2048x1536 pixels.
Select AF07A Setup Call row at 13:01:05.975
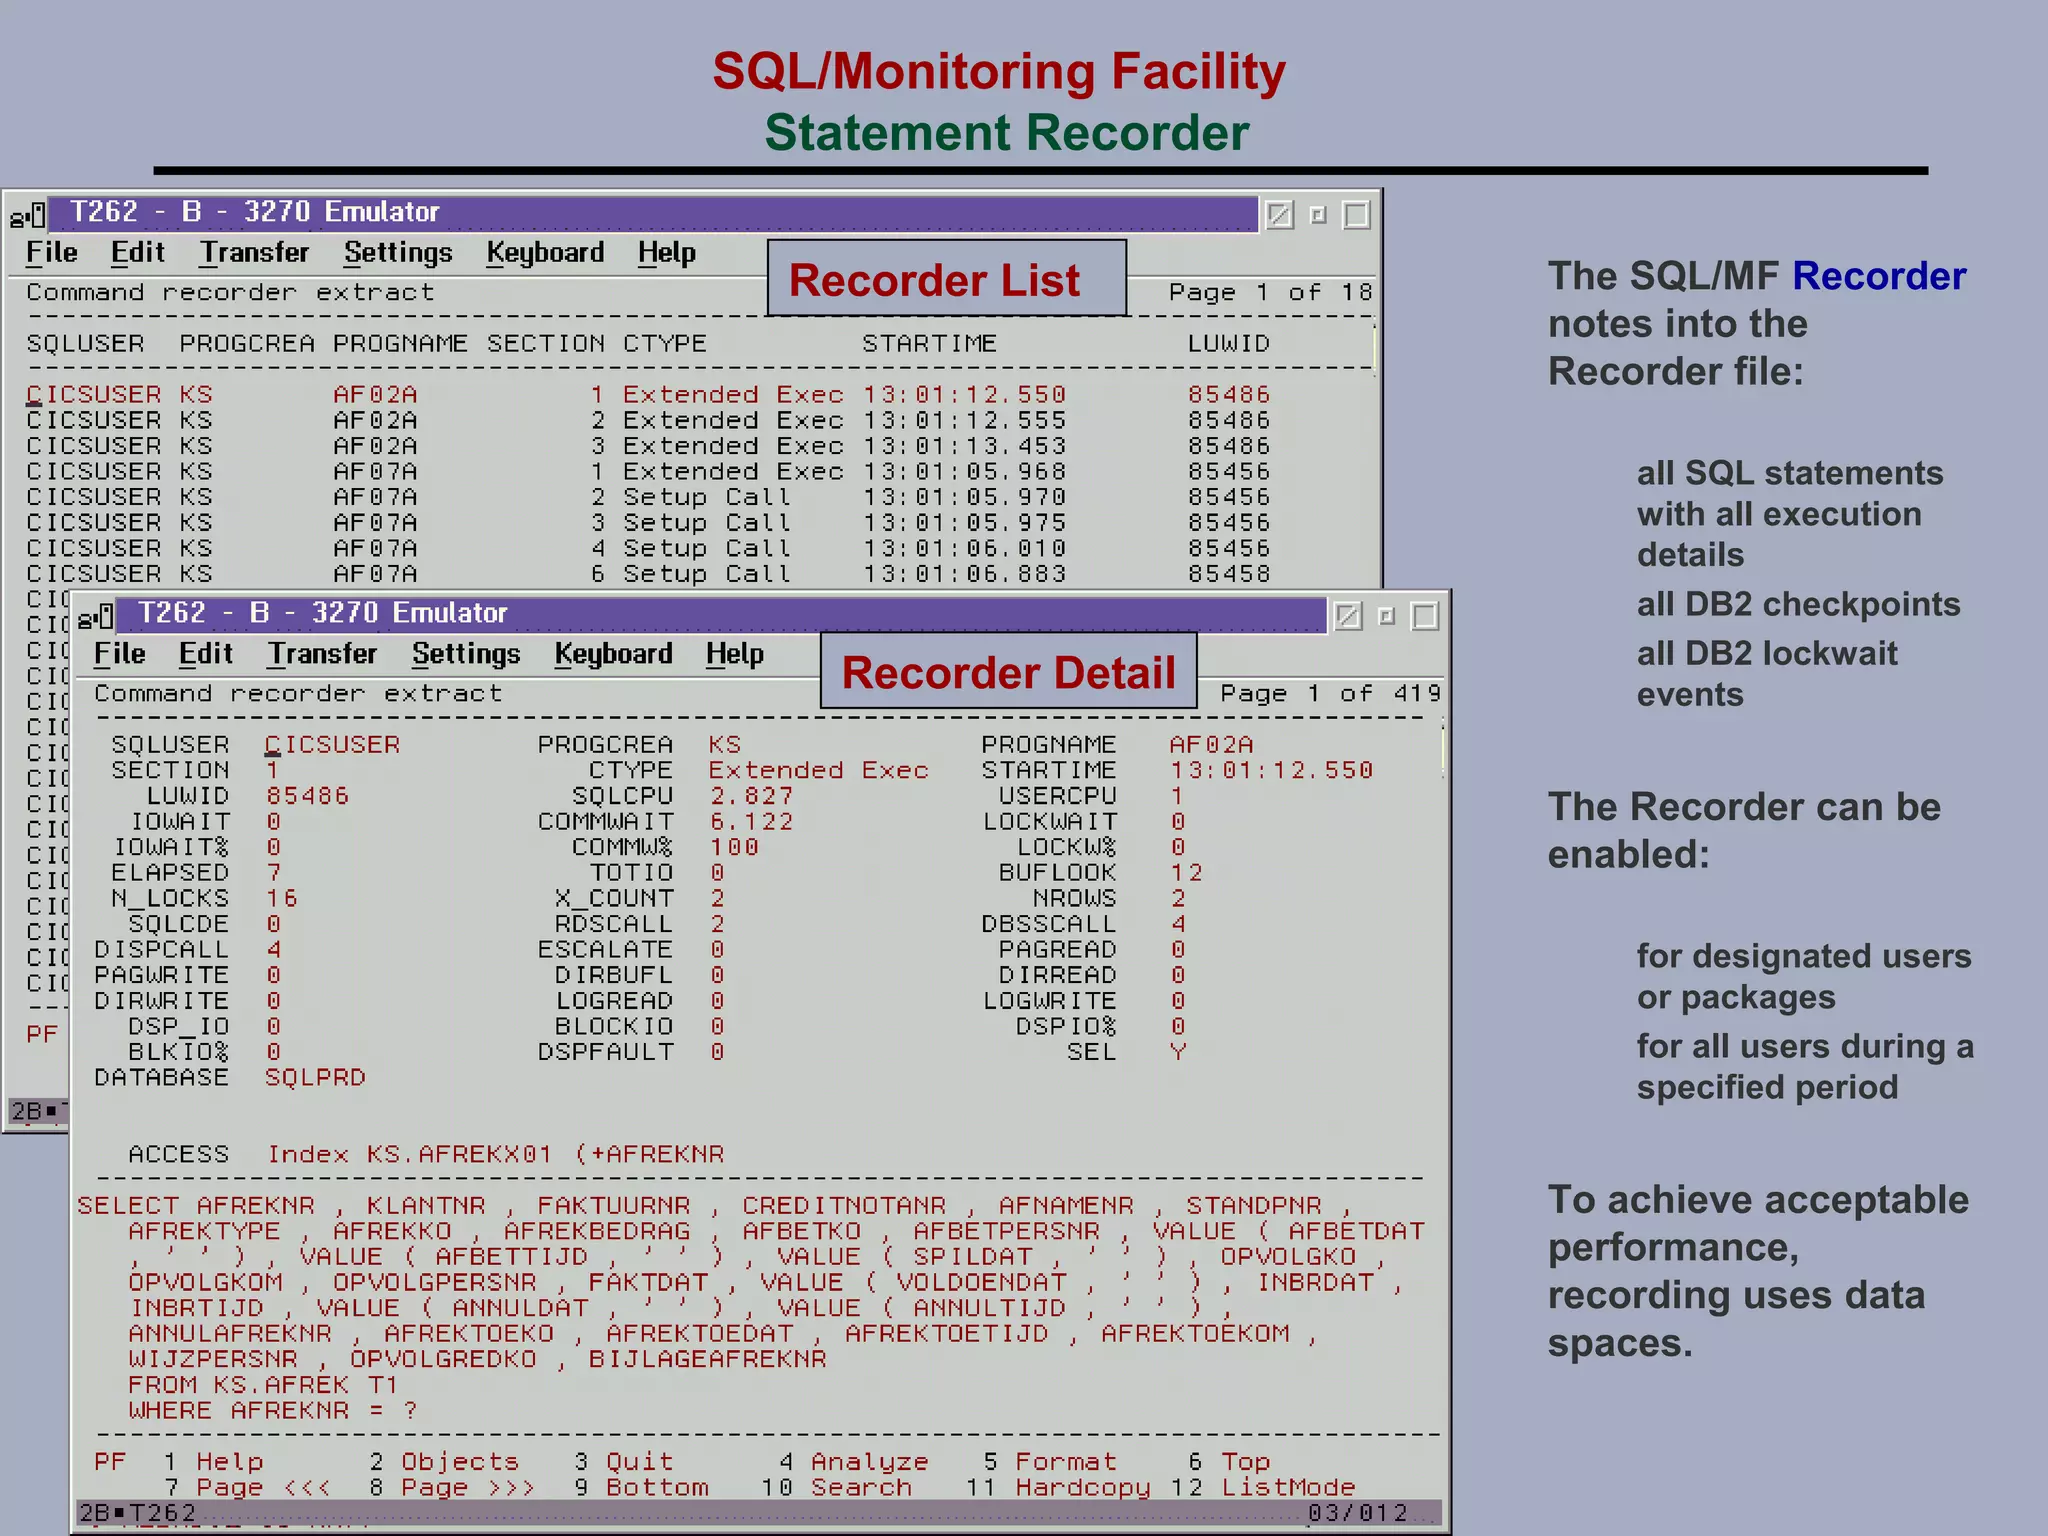(648, 523)
